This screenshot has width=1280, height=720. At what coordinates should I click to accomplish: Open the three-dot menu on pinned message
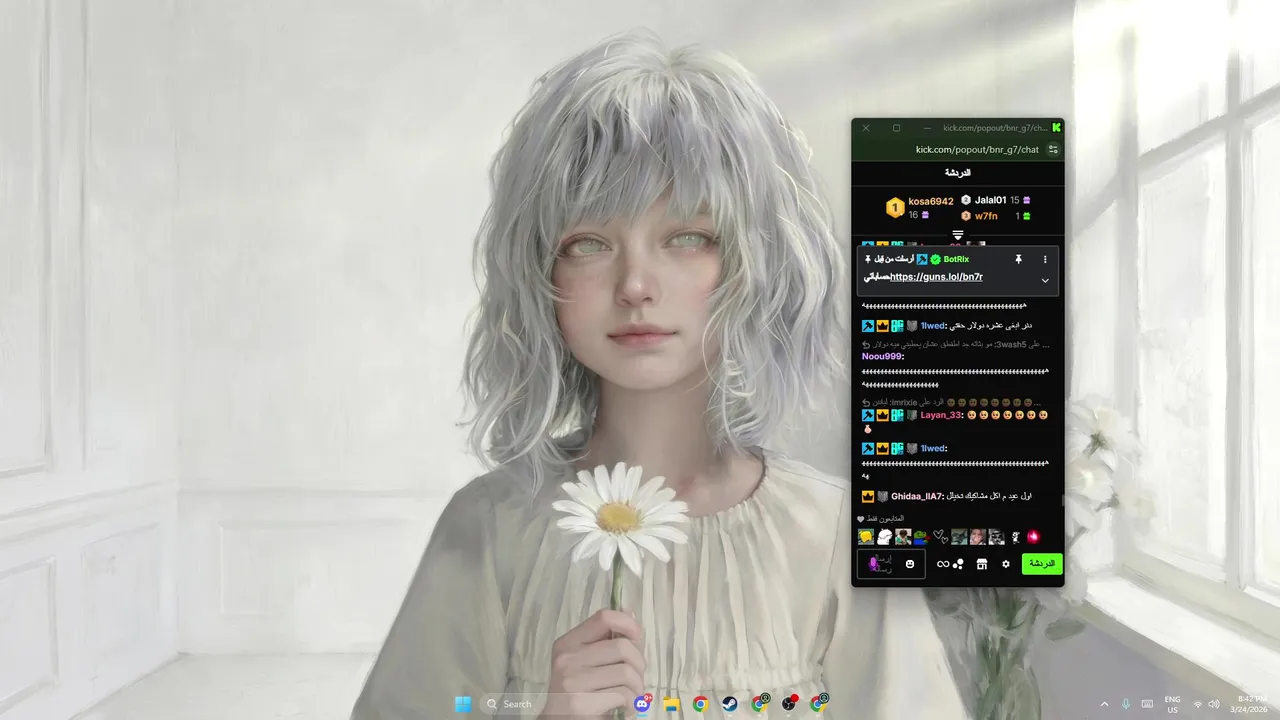[x=1045, y=259]
